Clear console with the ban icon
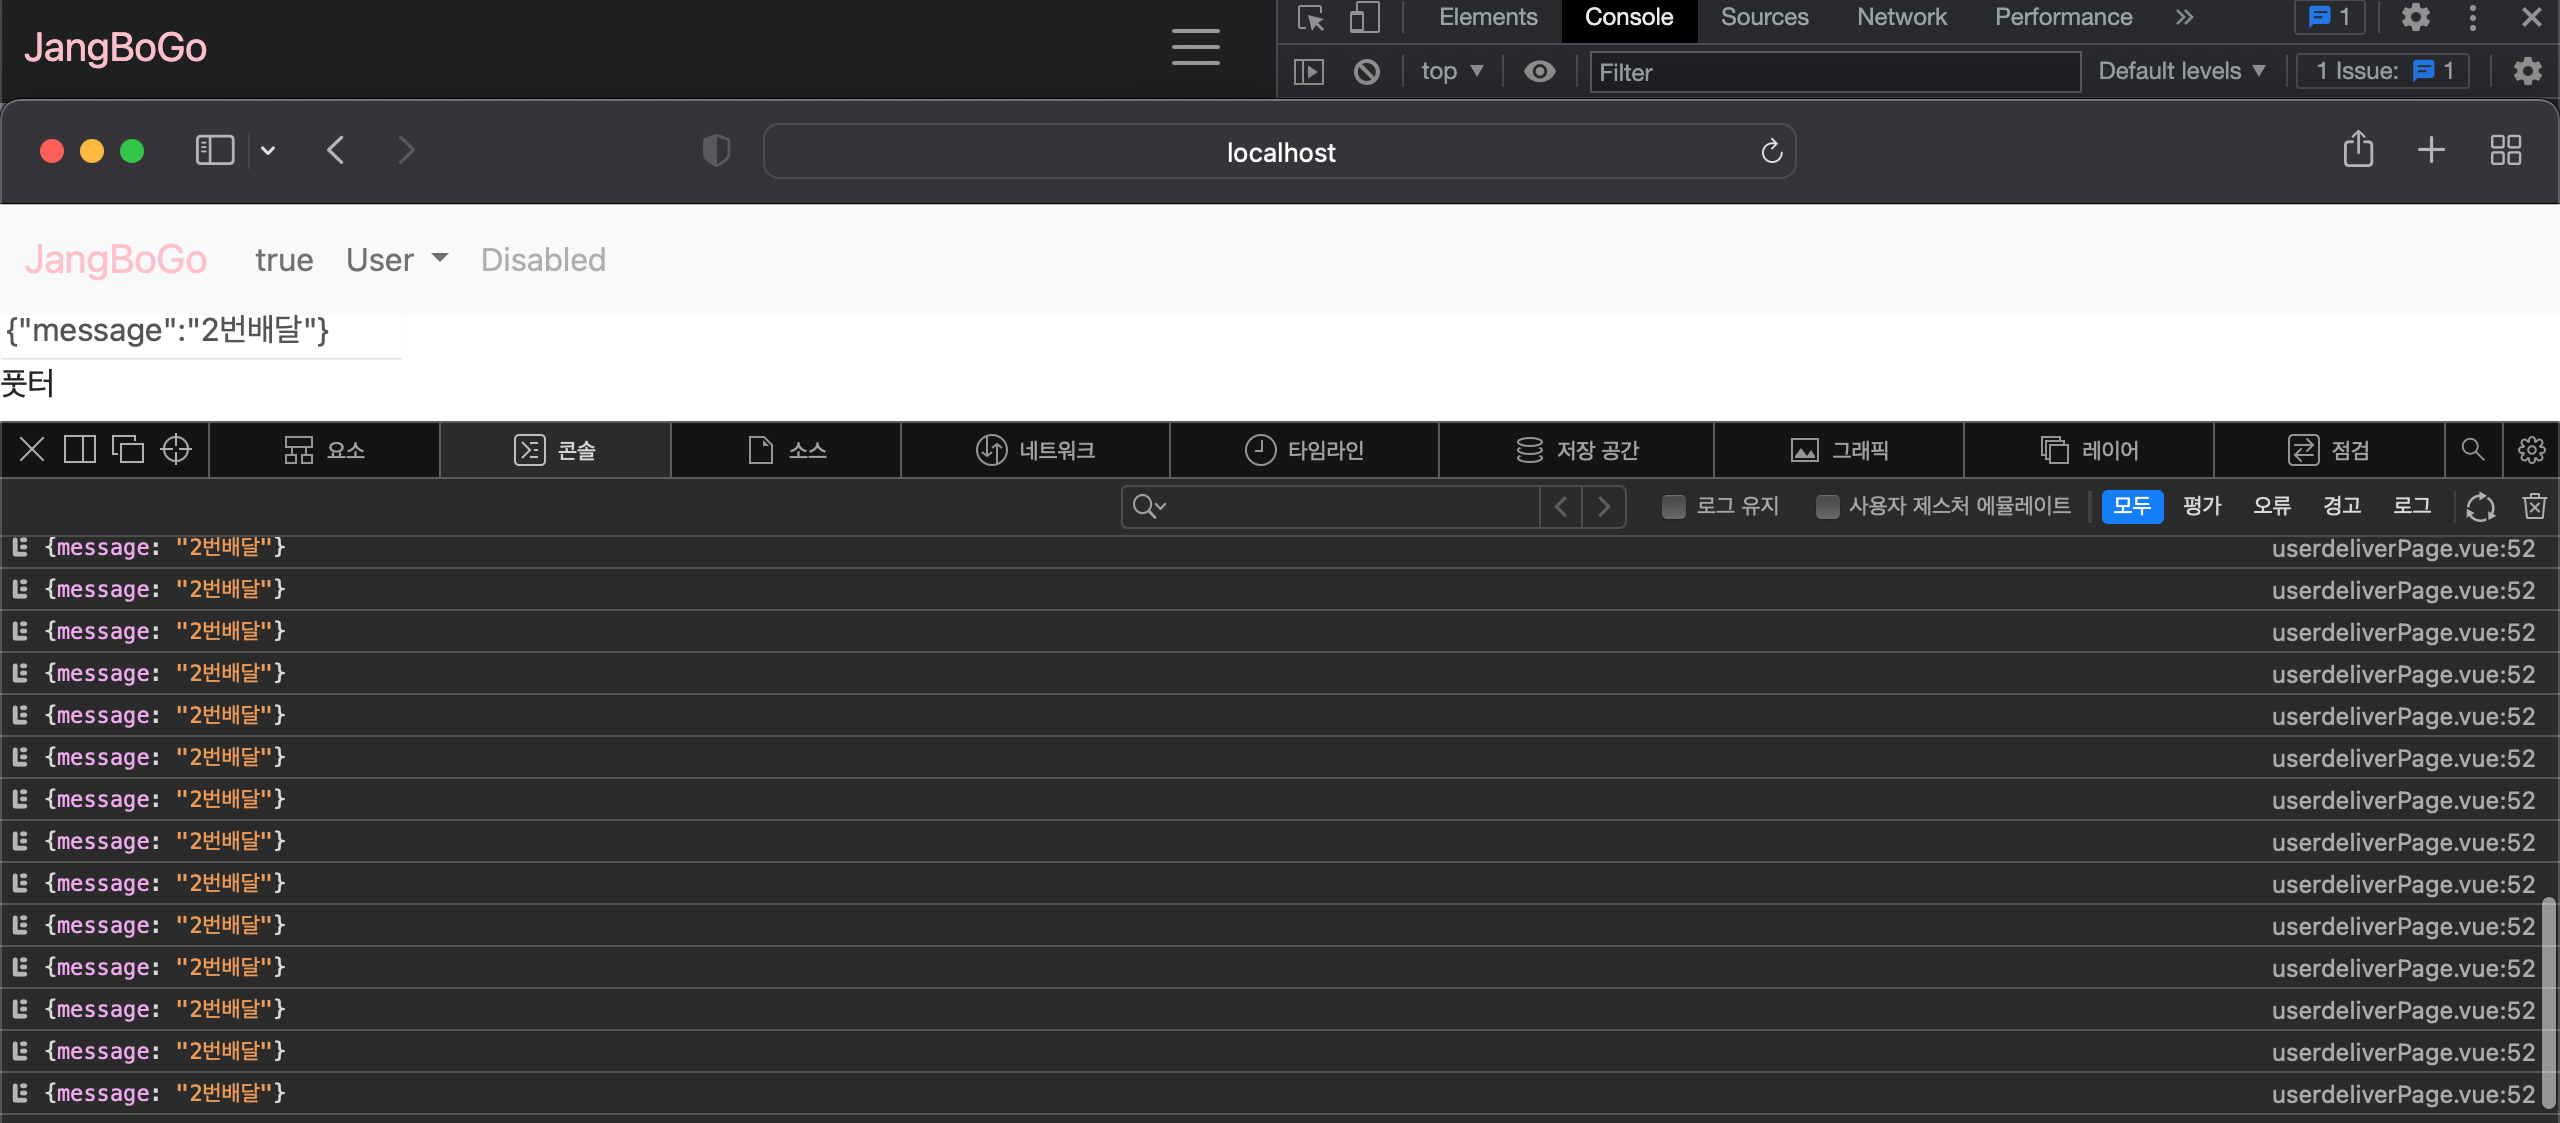The height and width of the screenshot is (1123, 2560). point(1366,72)
